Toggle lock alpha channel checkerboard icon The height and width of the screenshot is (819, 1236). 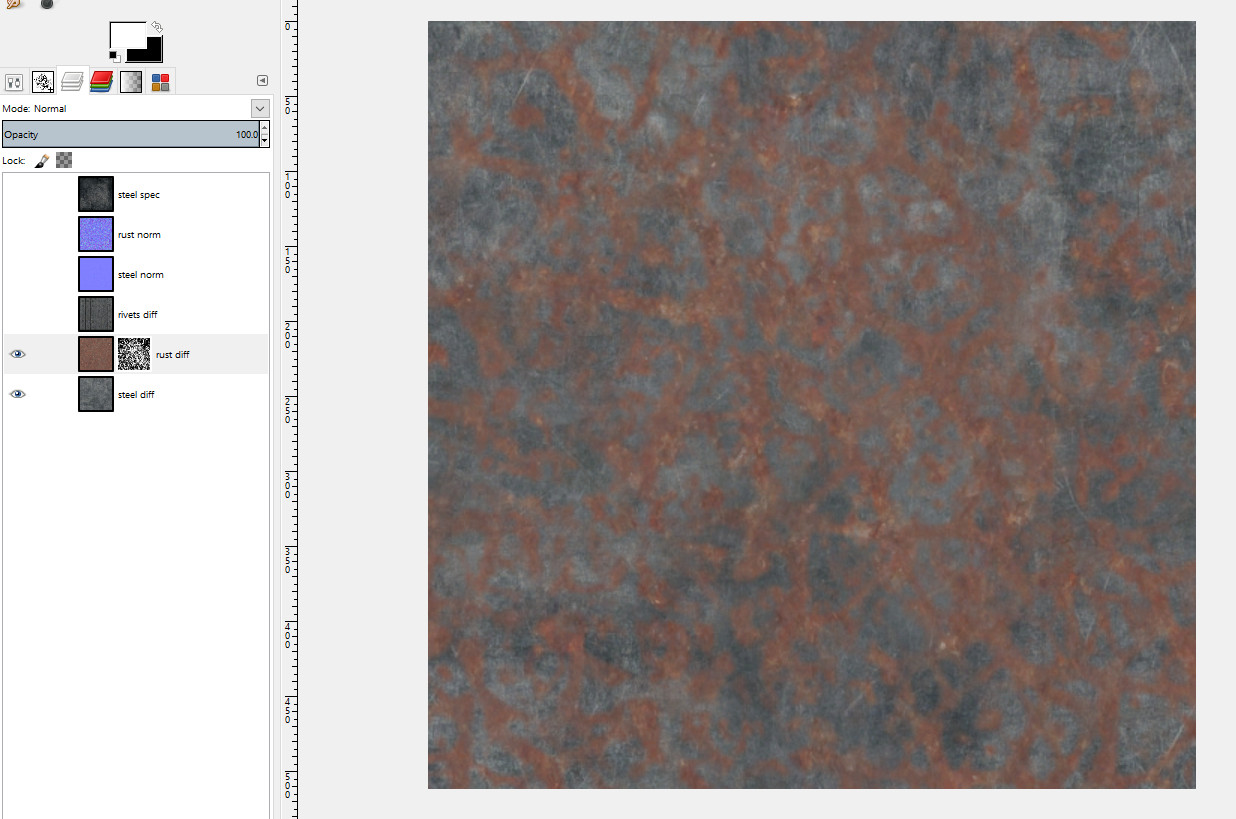[64, 160]
